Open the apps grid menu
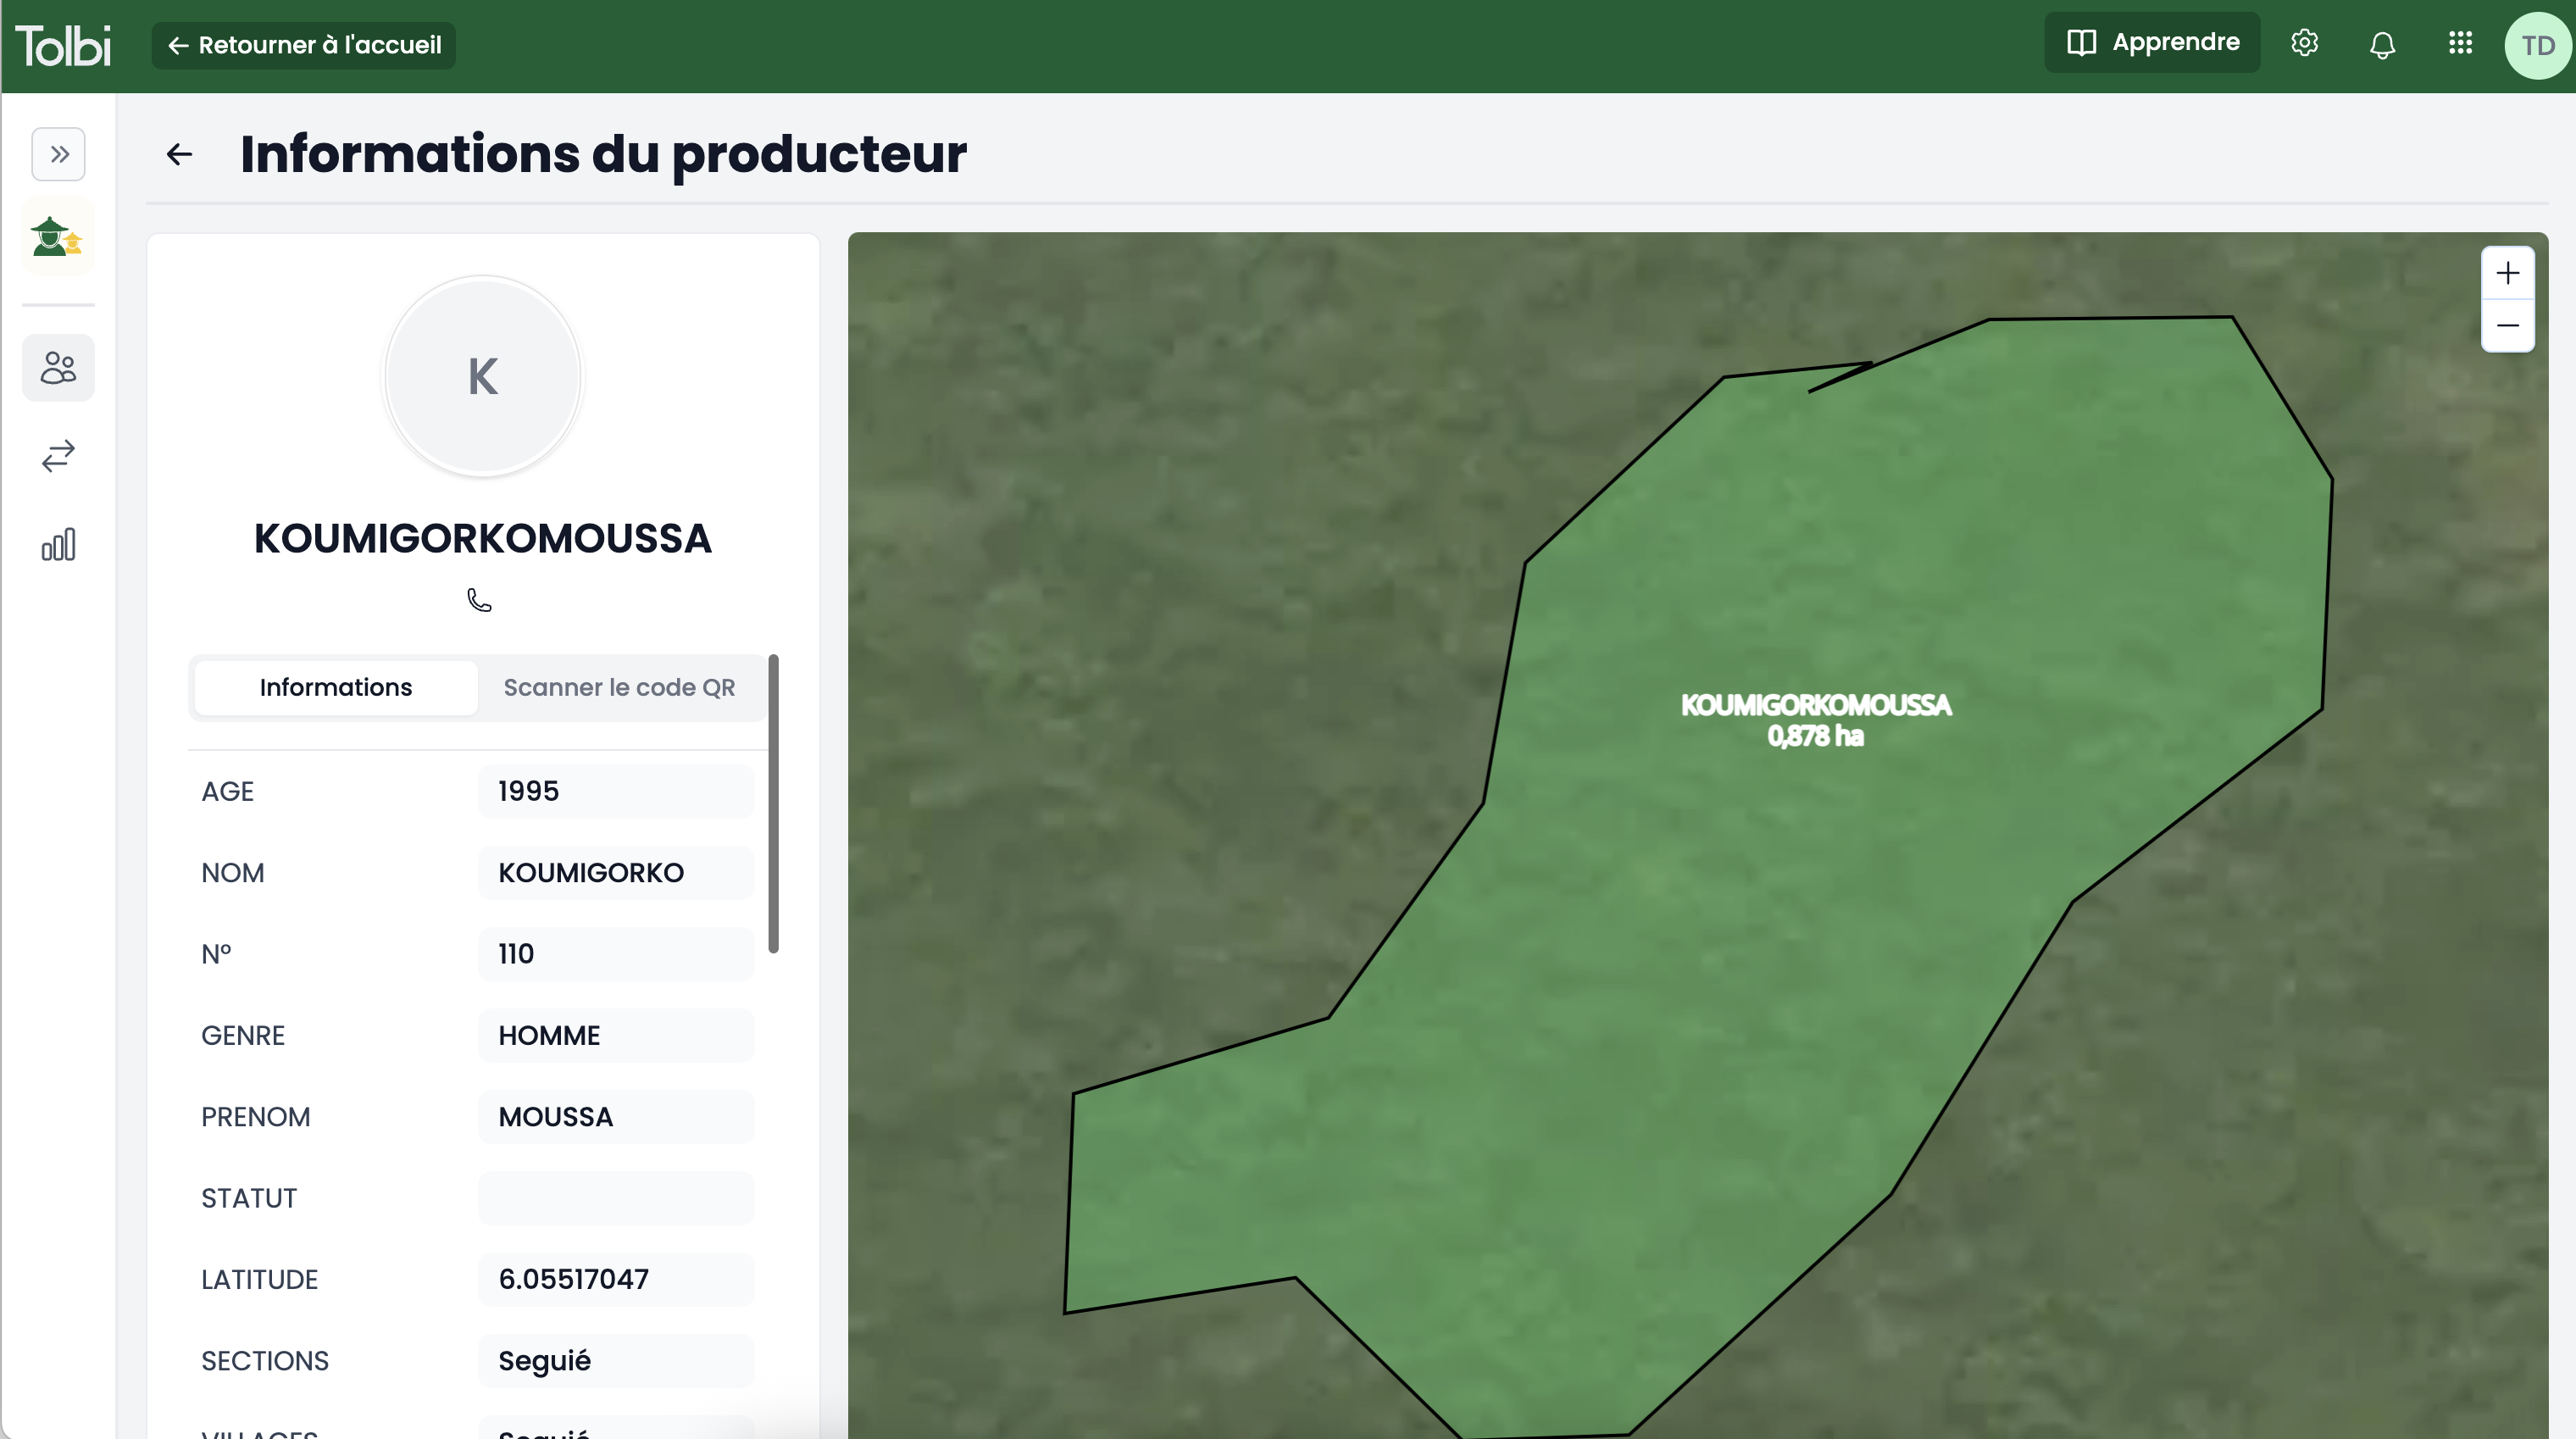 pyautogui.click(x=2460, y=43)
